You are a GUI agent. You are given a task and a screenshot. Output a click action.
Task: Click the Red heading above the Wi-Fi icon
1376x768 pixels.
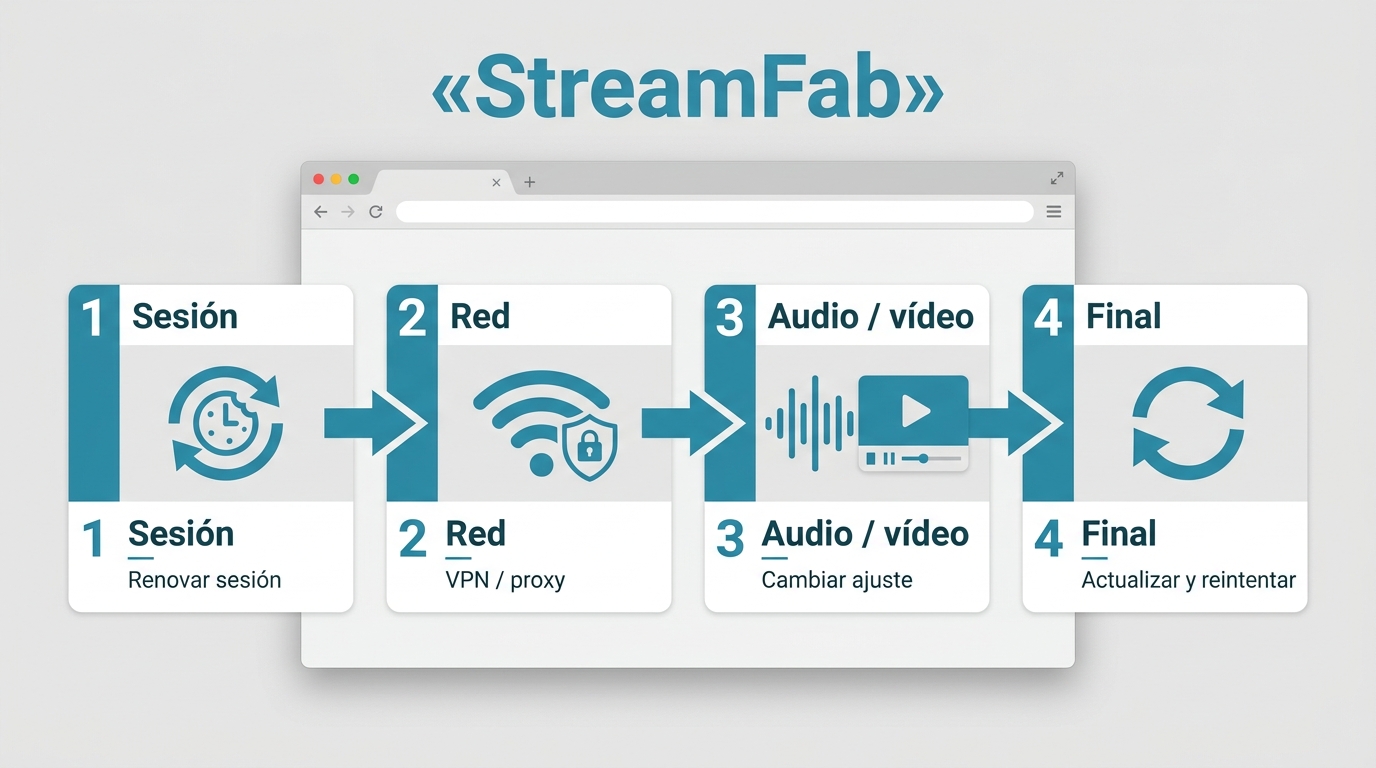[480, 316]
